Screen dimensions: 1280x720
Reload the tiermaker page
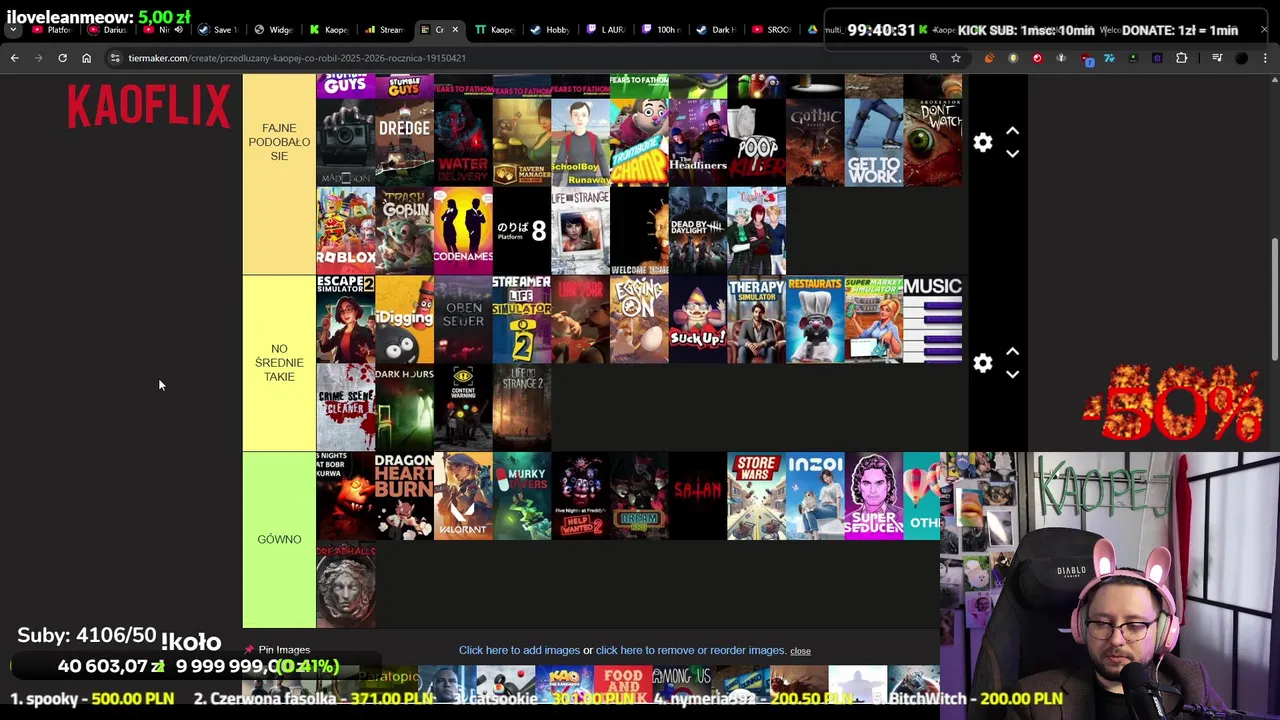(x=62, y=58)
